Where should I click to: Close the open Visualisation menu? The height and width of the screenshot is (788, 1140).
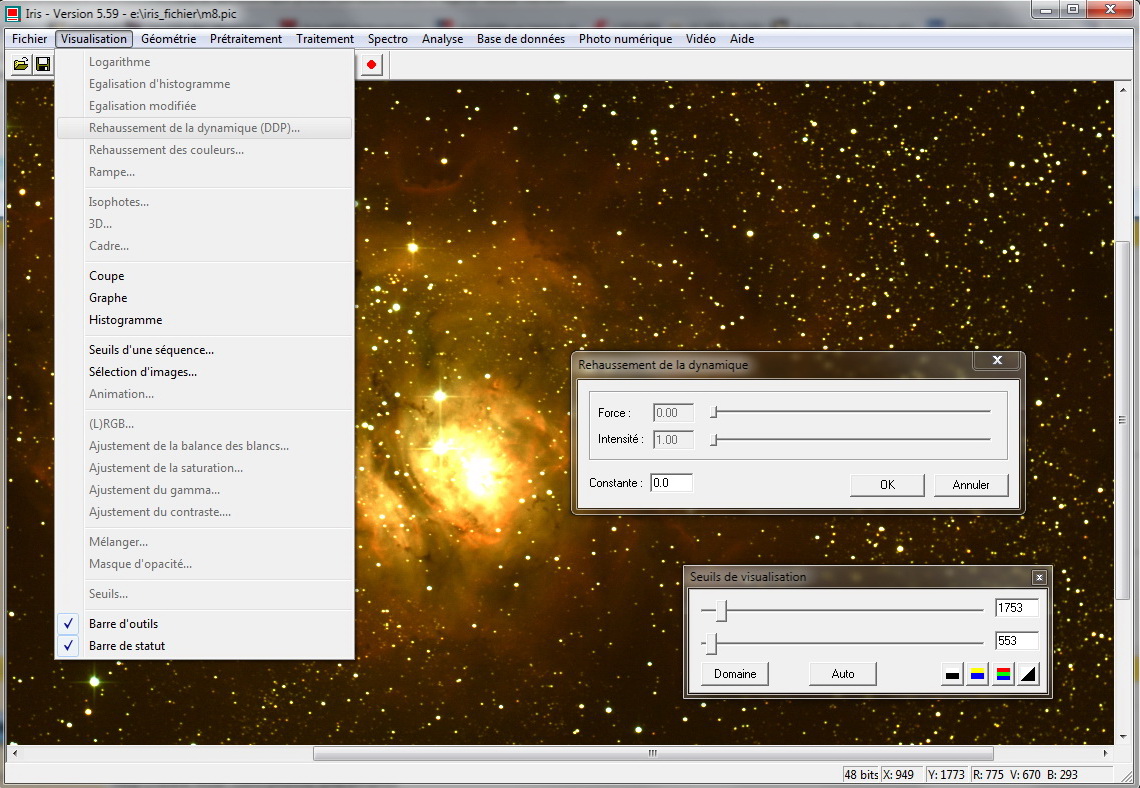click(94, 39)
